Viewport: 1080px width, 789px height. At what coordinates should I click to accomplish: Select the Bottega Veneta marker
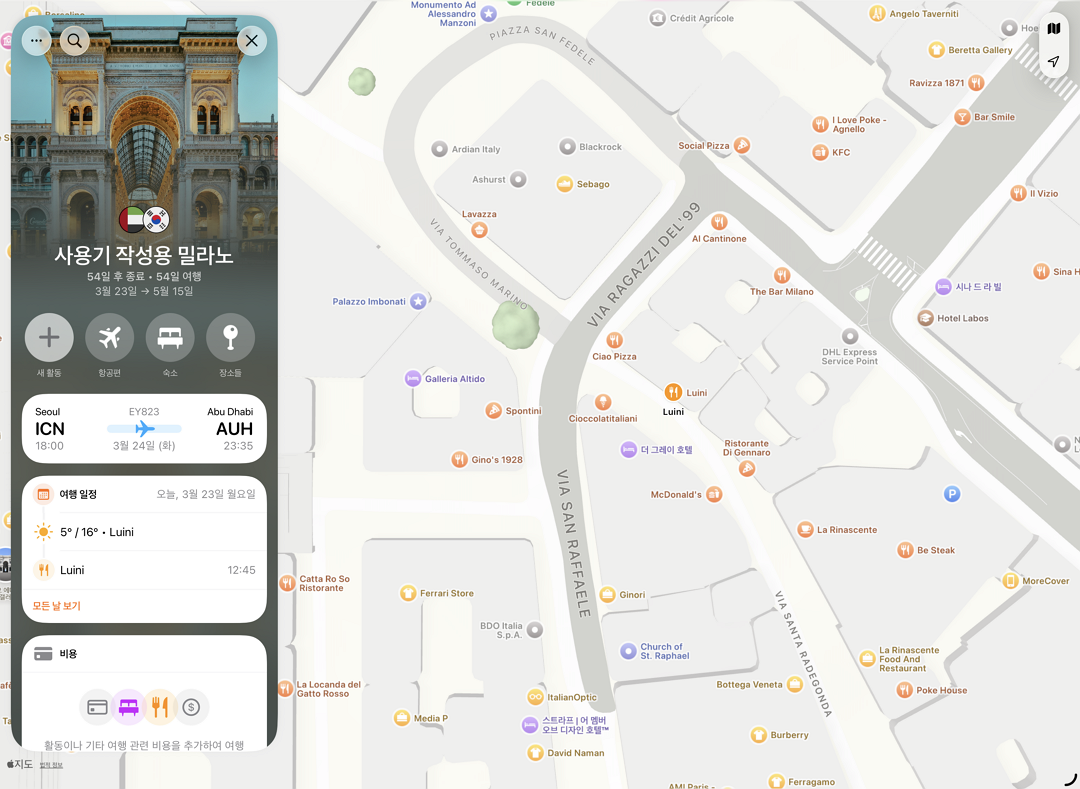[x=795, y=684]
